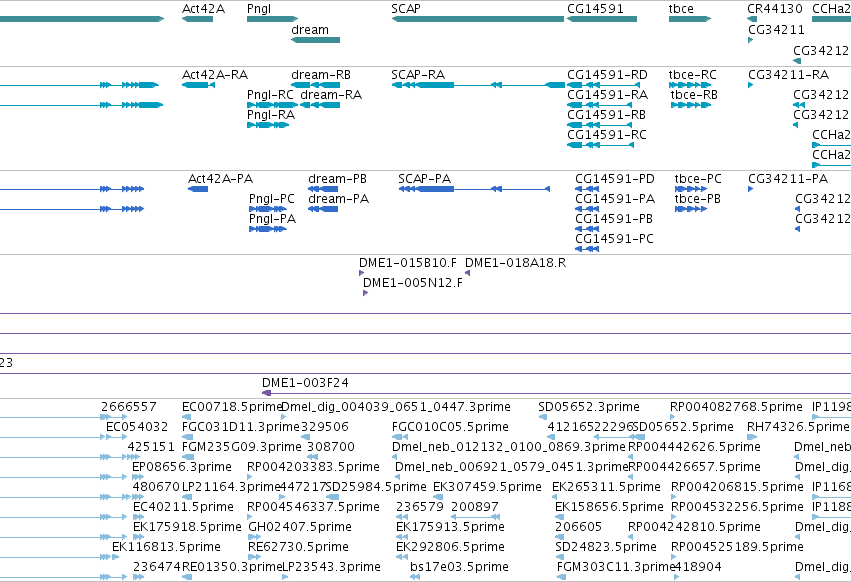Click the FGC010C05.5prime EST label
Screen dimensions: 851x582
coord(450,427)
